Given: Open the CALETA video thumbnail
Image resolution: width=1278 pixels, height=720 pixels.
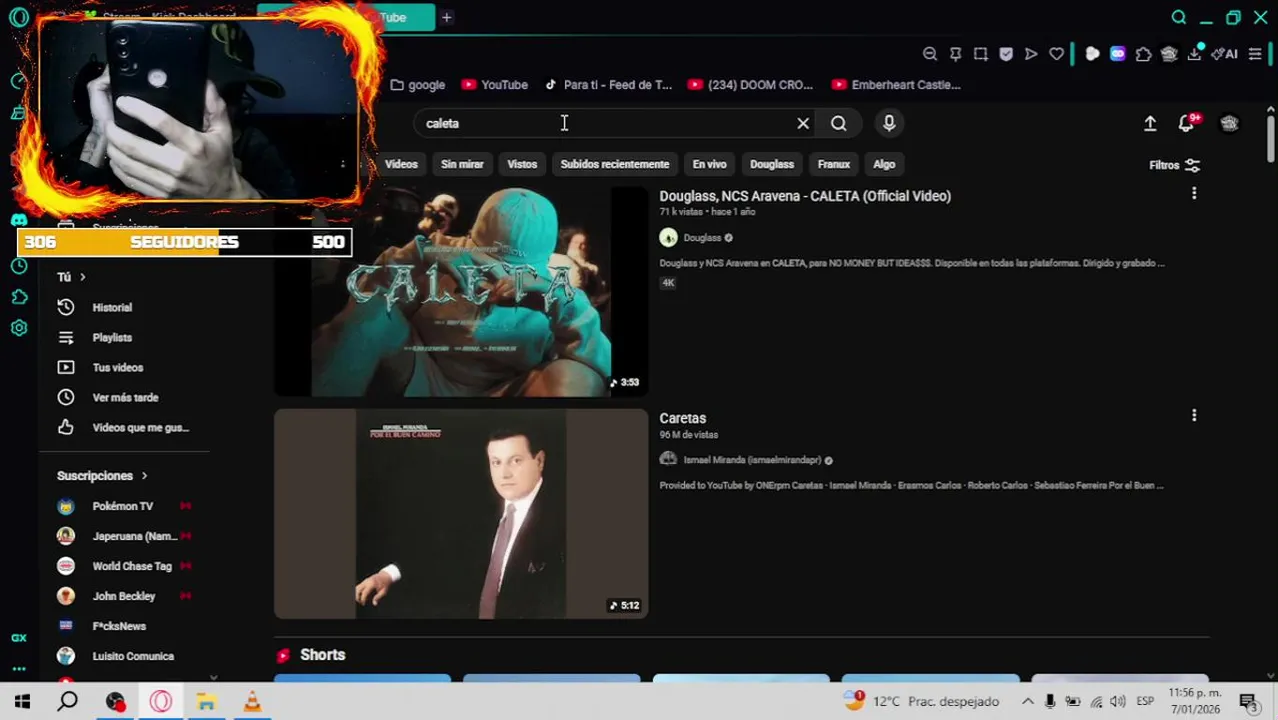Looking at the screenshot, I should click(461, 291).
